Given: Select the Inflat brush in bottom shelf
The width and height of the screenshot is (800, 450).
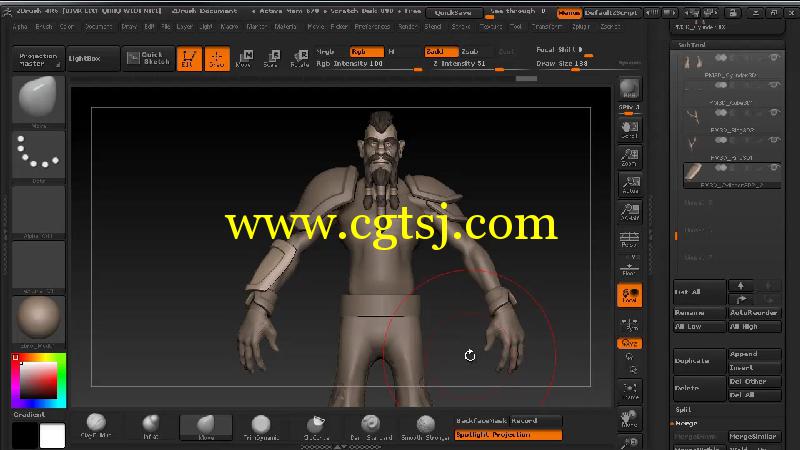Looking at the screenshot, I should click(x=151, y=426).
